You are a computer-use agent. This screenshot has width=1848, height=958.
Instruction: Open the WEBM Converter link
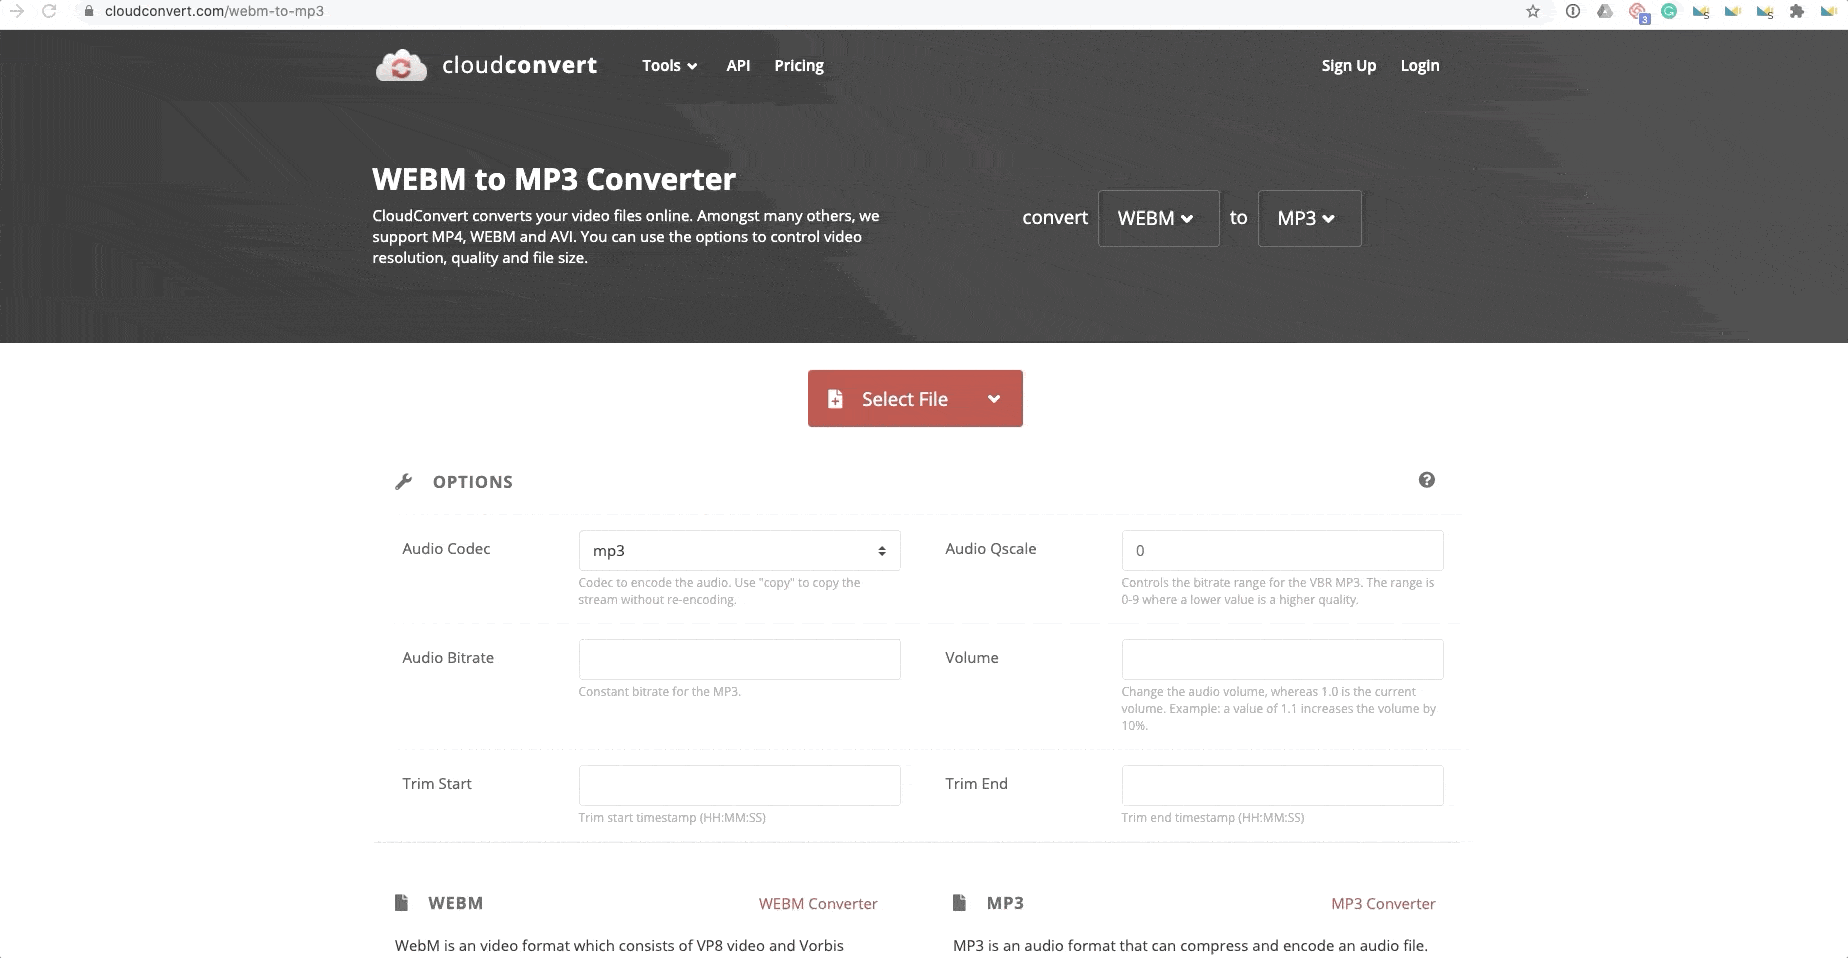tap(818, 904)
